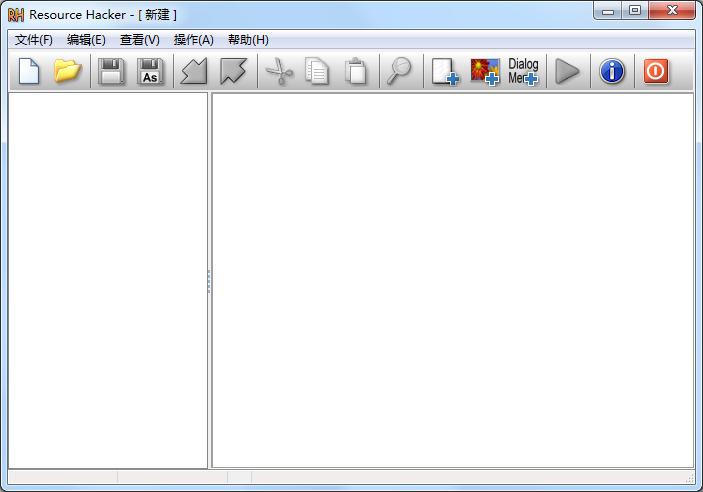Image resolution: width=703 pixels, height=492 pixels.
Task: Click the Find magnifier icon
Action: pos(399,71)
